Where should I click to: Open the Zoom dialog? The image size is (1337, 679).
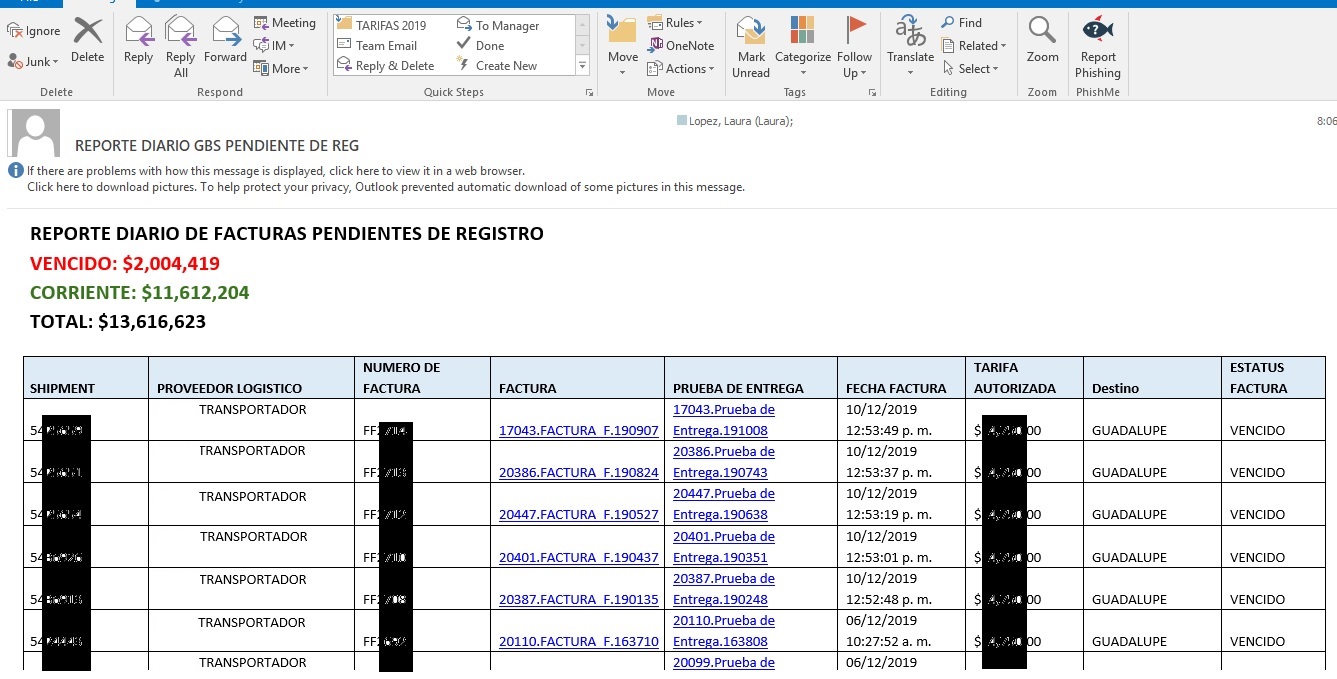pyautogui.click(x=1042, y=40)
